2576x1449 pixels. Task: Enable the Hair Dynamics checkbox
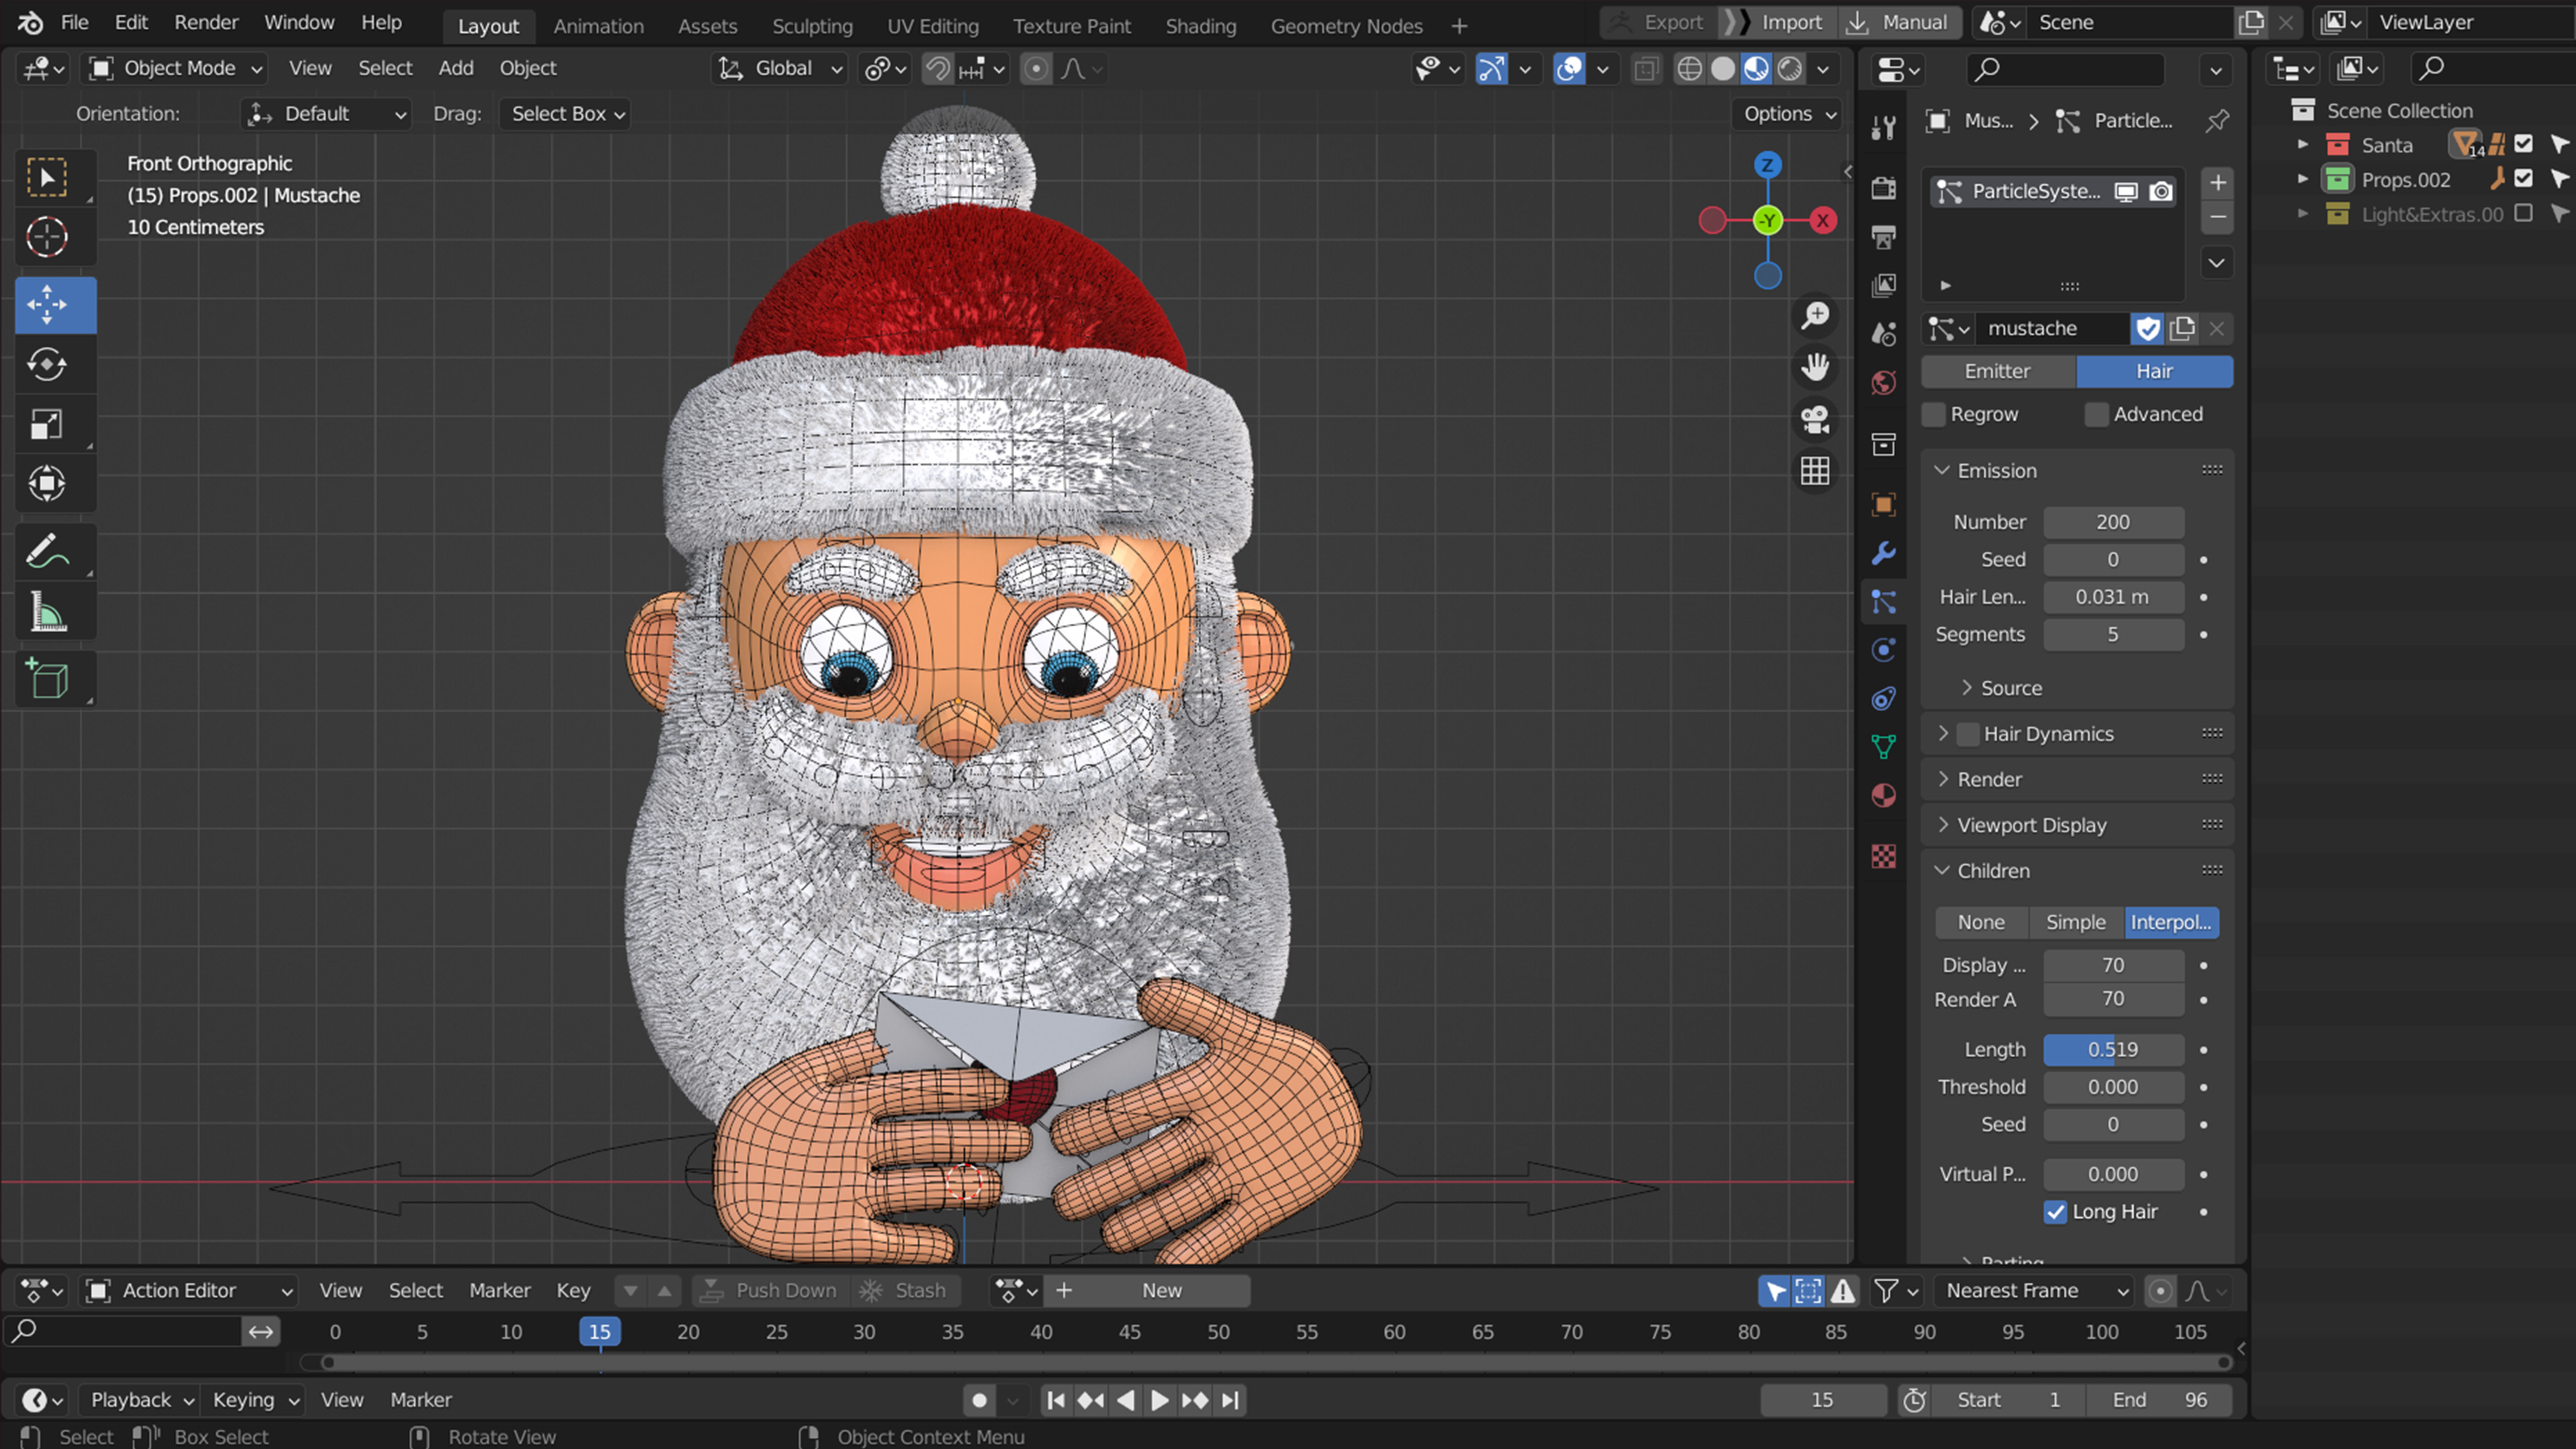1968,734
